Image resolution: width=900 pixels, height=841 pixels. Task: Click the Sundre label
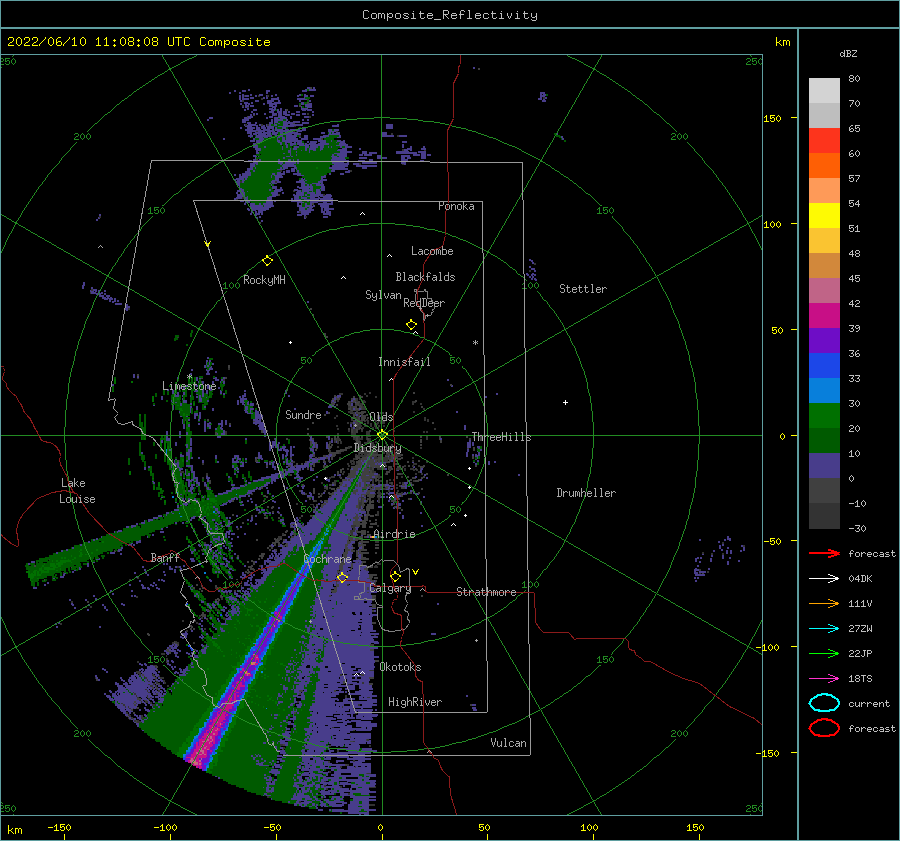point(303,414)
